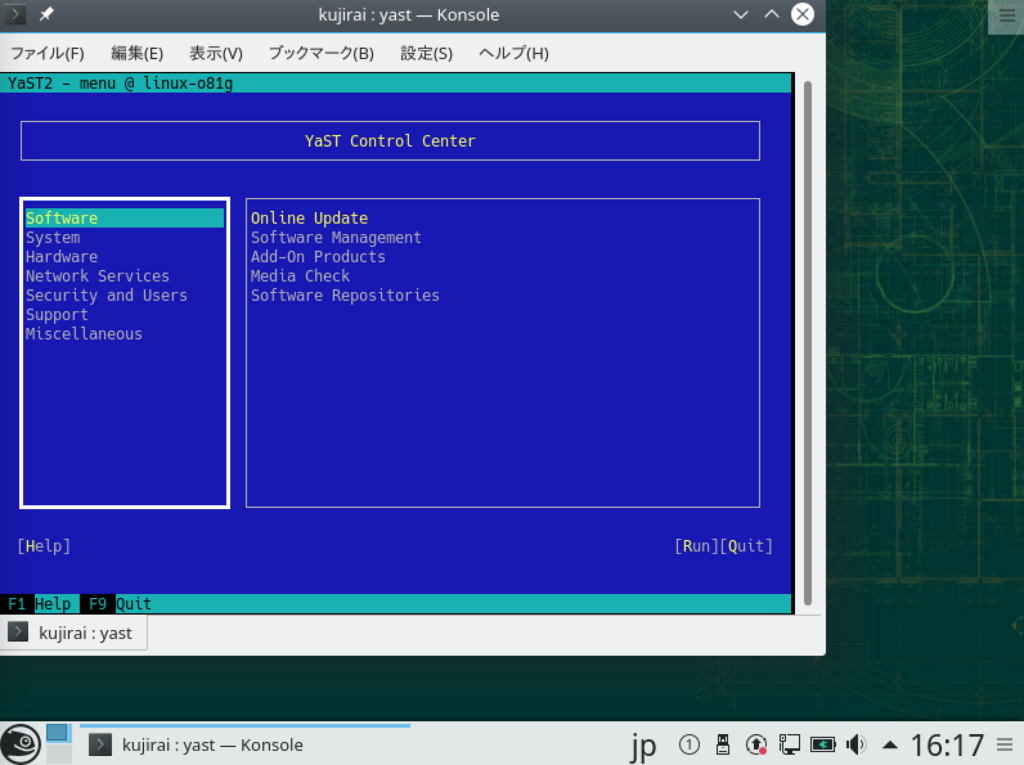Choose the Software Repositories module
This screenshot has height=765, width=1024.
(x=345, y=295)
